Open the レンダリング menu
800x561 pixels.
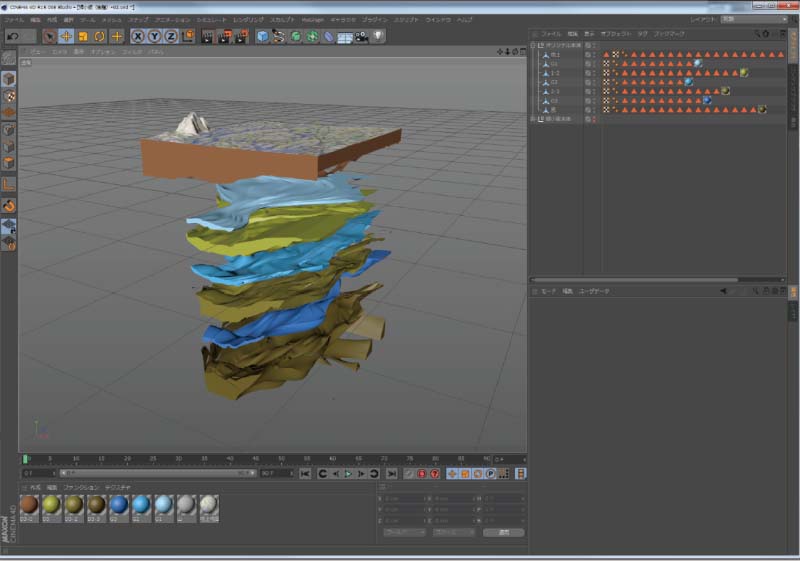click(x=248, y=20)
